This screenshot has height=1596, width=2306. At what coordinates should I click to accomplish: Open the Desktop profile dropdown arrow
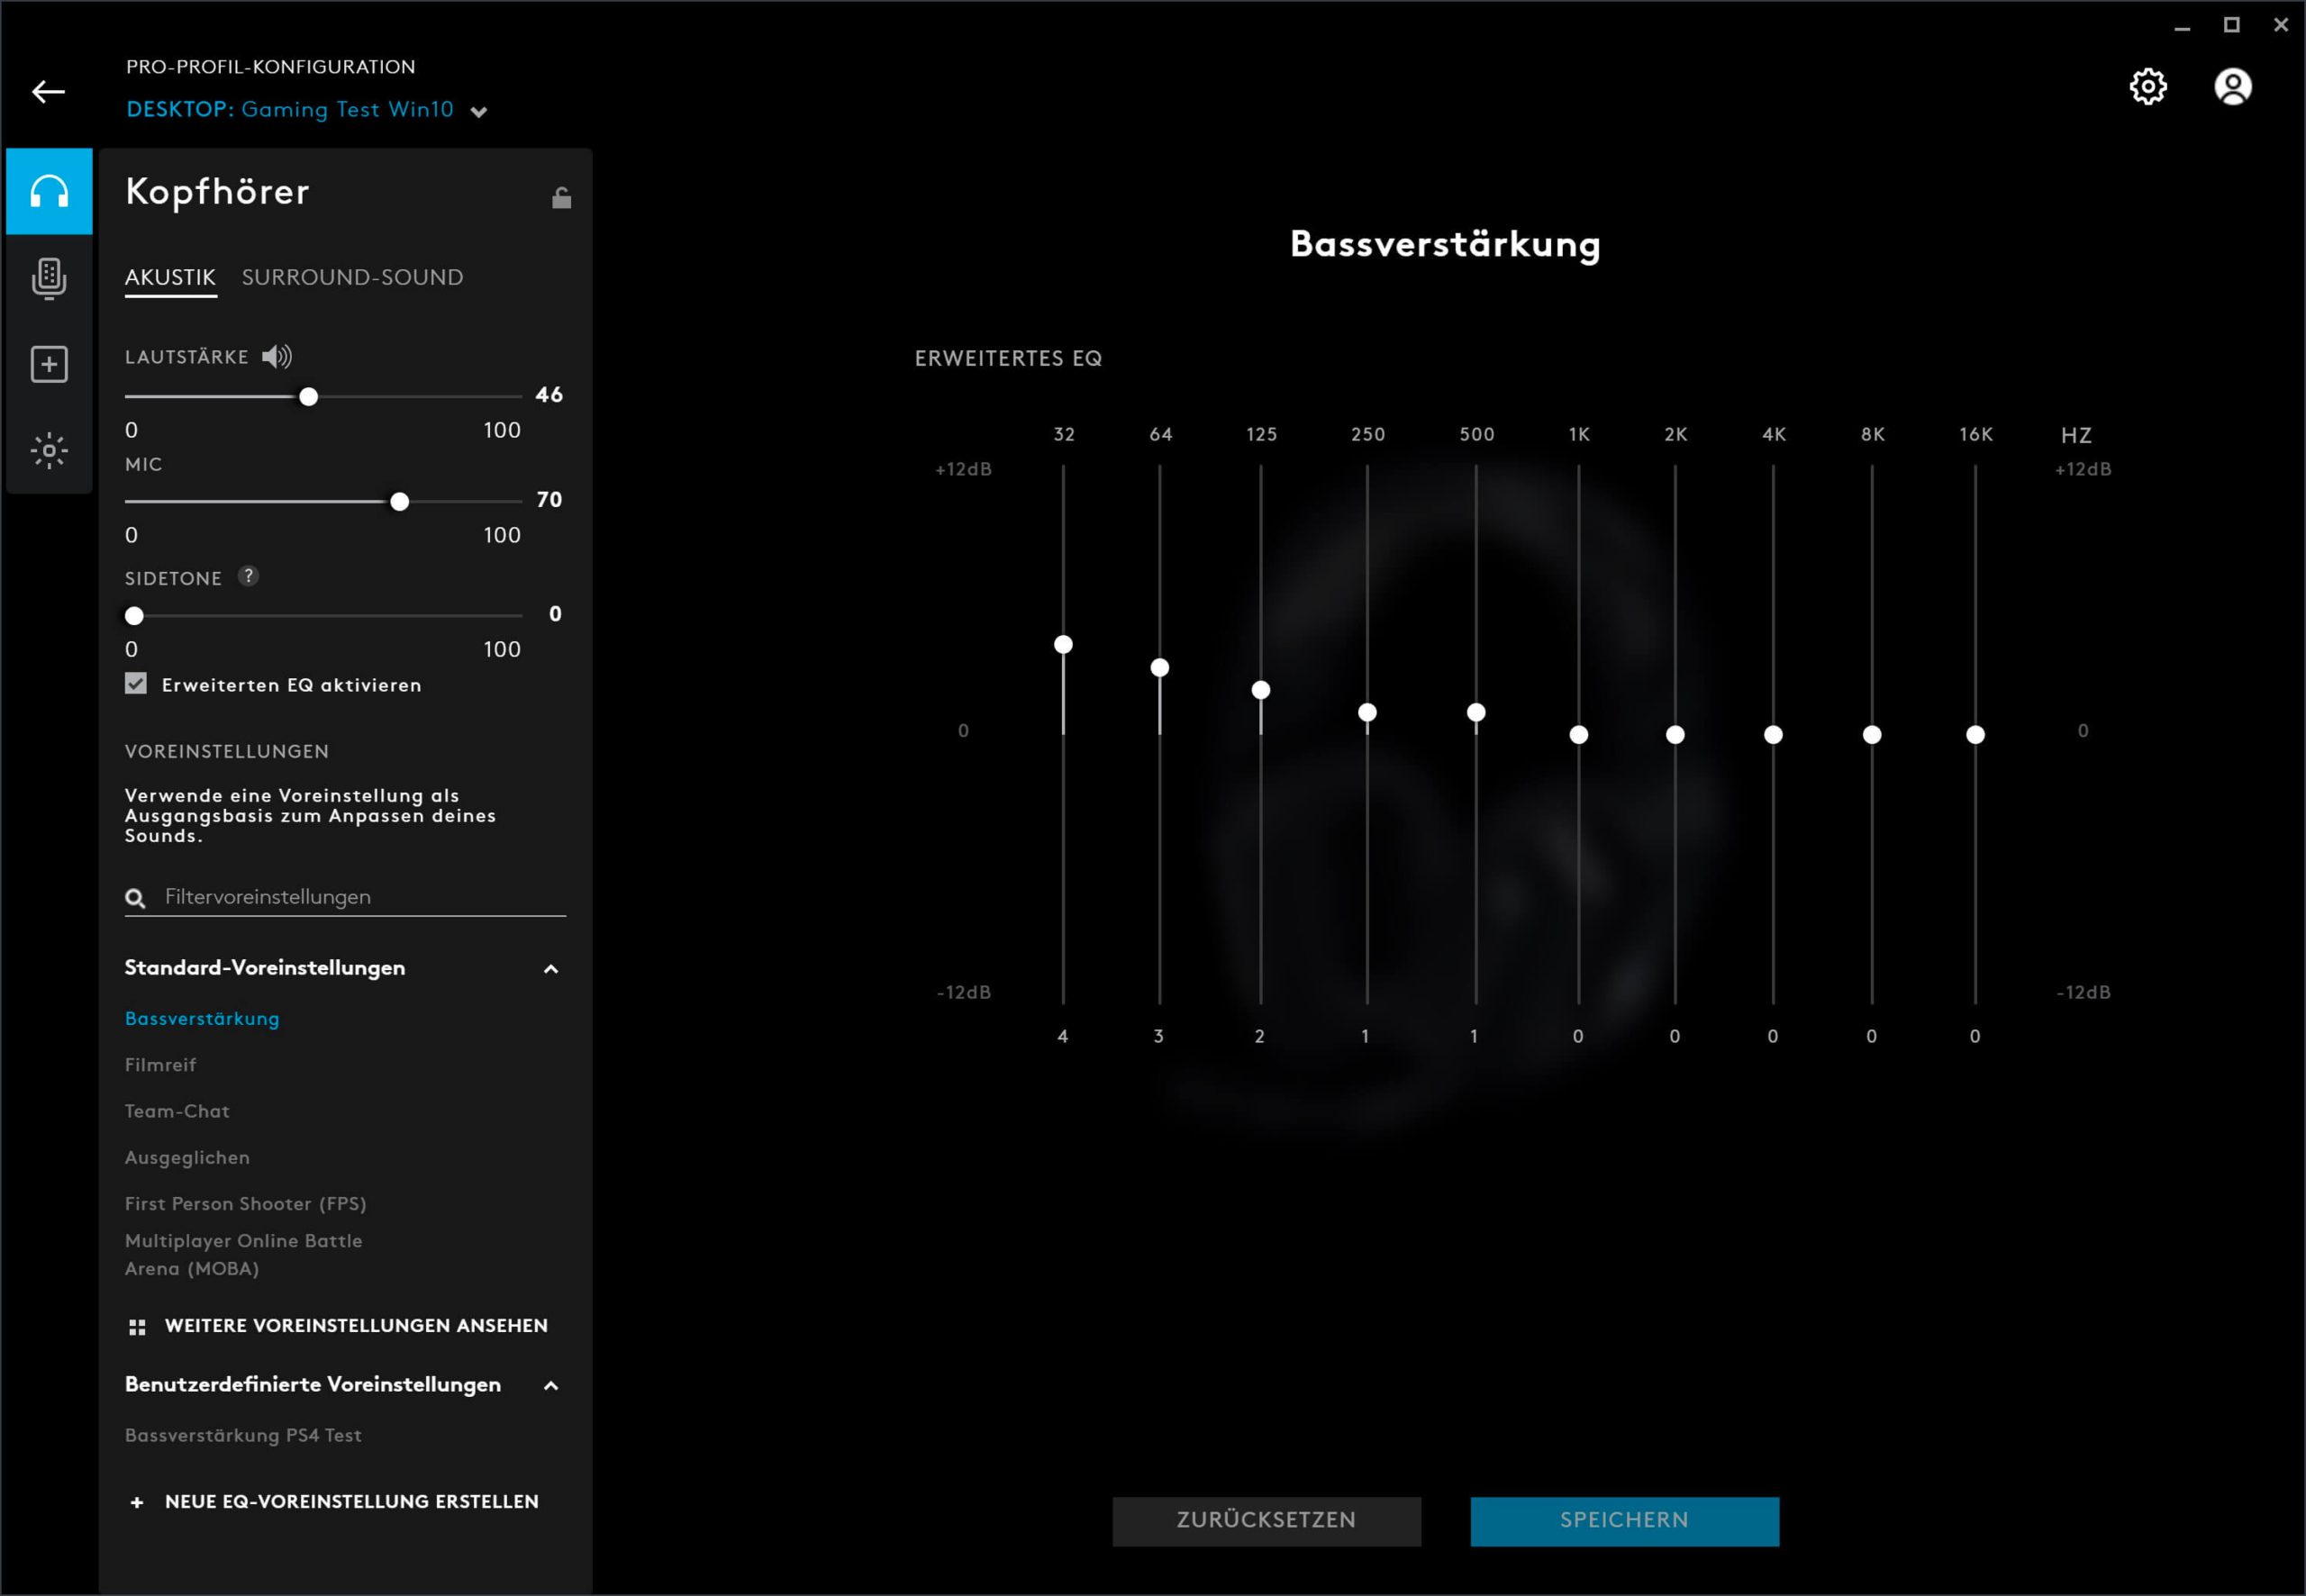click(x=479, y=112)
